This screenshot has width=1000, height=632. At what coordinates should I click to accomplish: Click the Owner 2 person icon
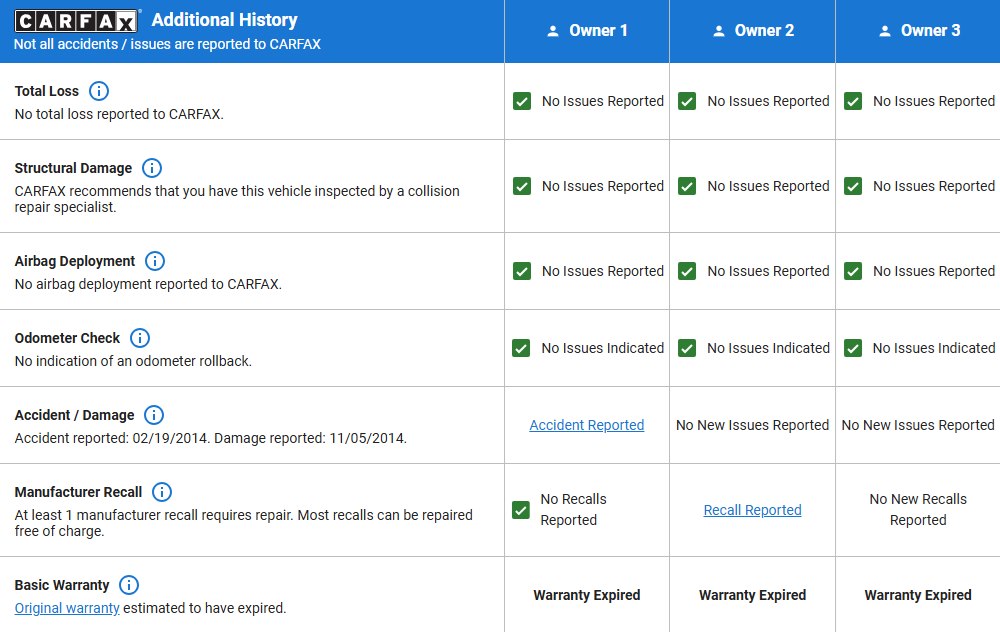pyautogui.click(x=719, y=31)
